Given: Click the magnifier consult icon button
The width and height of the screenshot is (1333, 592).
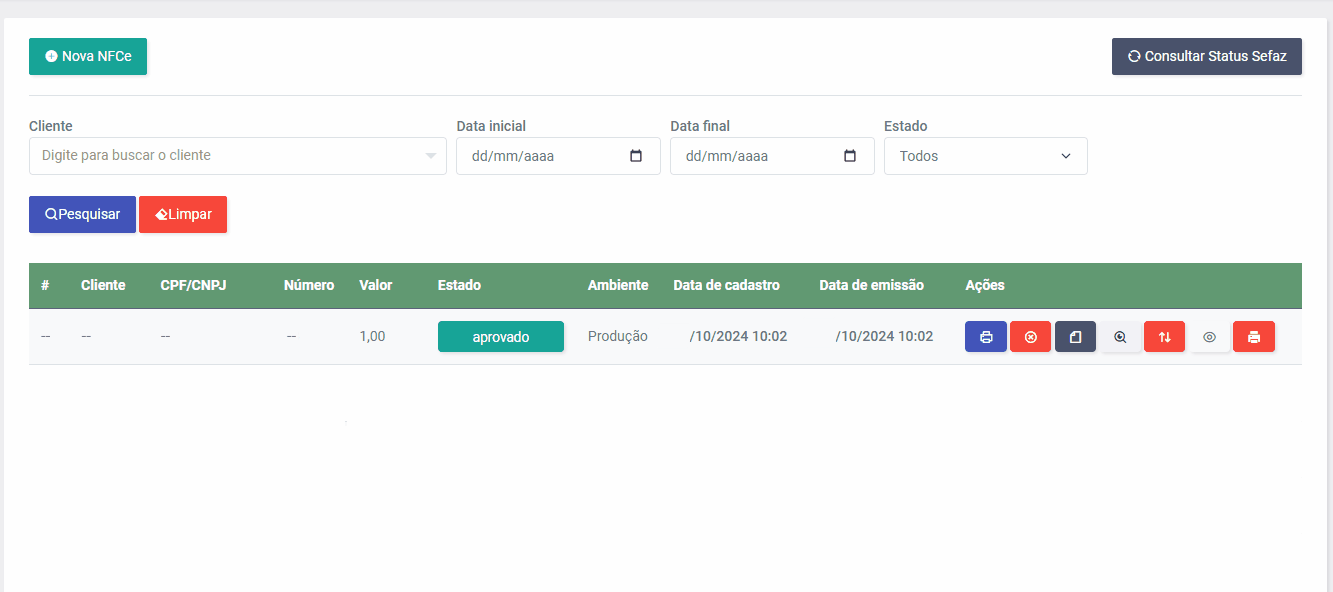Looking at the screenshot, I should [x=1120, y=337].
